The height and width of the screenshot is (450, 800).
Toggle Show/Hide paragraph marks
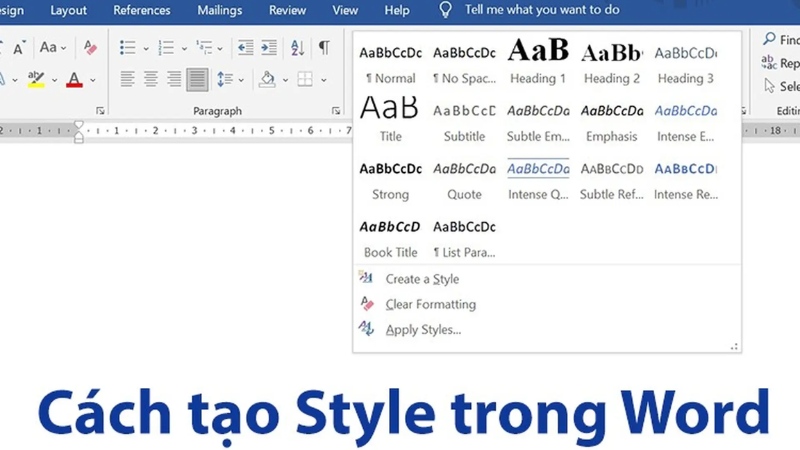tap(324, 48)
